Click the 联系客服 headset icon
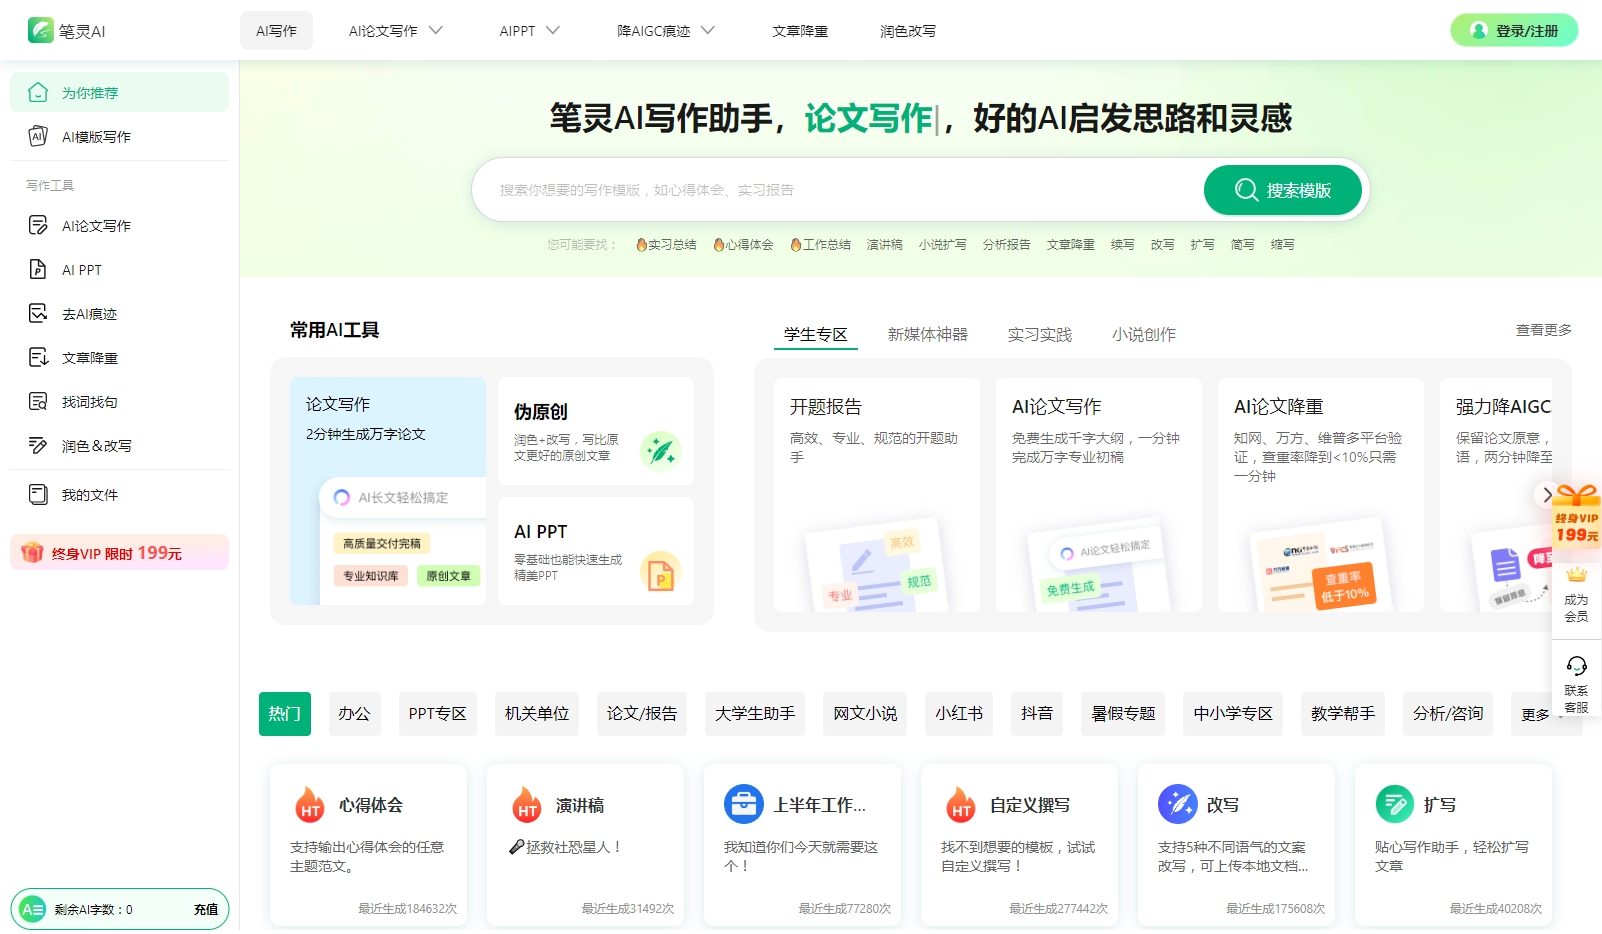The width and height of the screenshot is (1602, 934). tap(1576, 666)
